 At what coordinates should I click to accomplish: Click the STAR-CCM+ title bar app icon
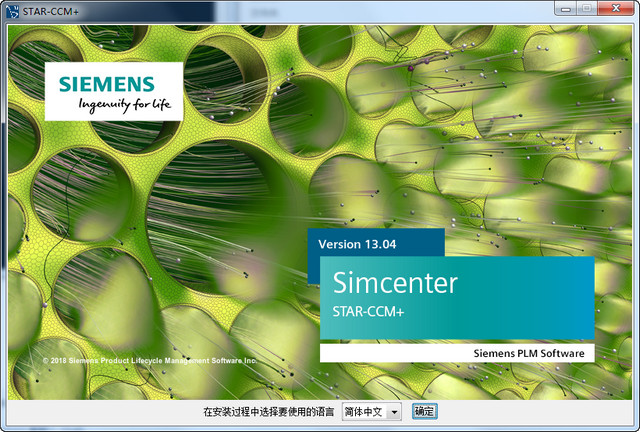(x=12, y=11)
